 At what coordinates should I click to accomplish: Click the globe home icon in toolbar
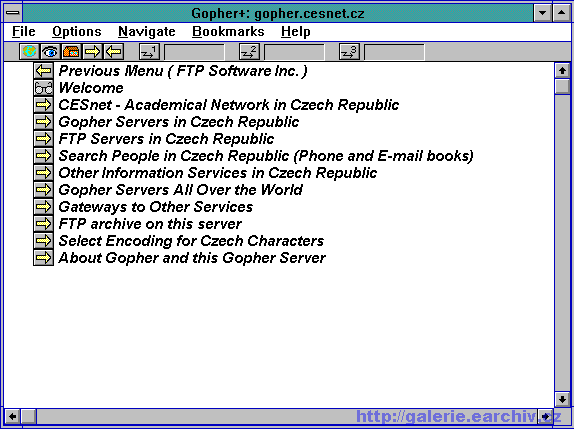click(29, 52)
